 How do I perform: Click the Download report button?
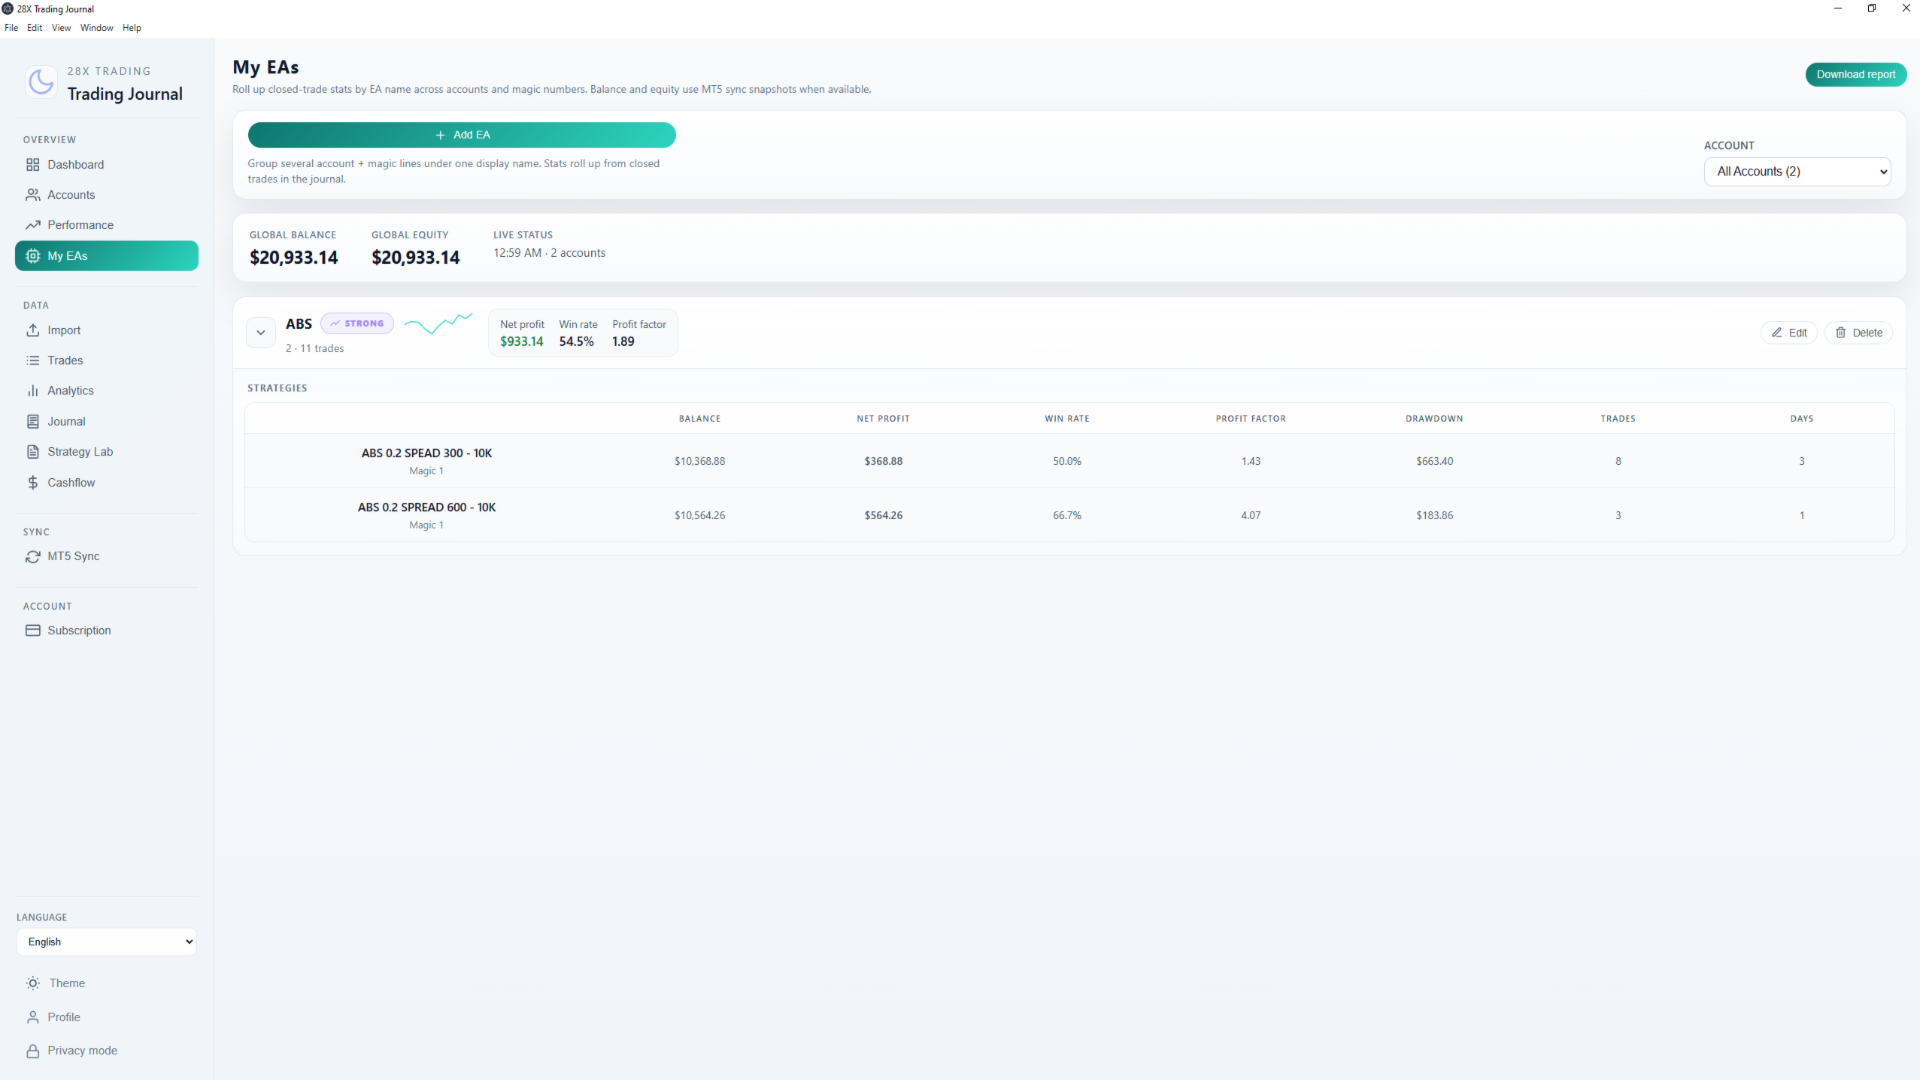coord(1855,75)
